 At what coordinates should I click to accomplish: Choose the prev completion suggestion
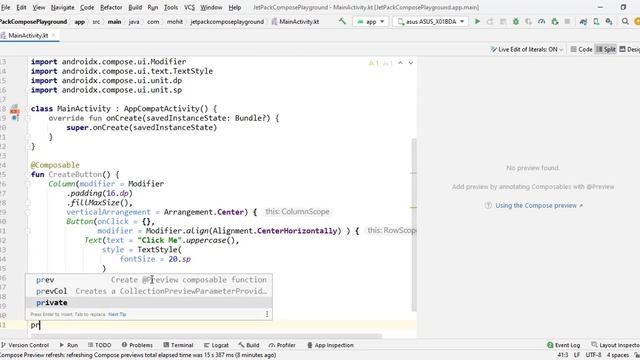point(149,280)
